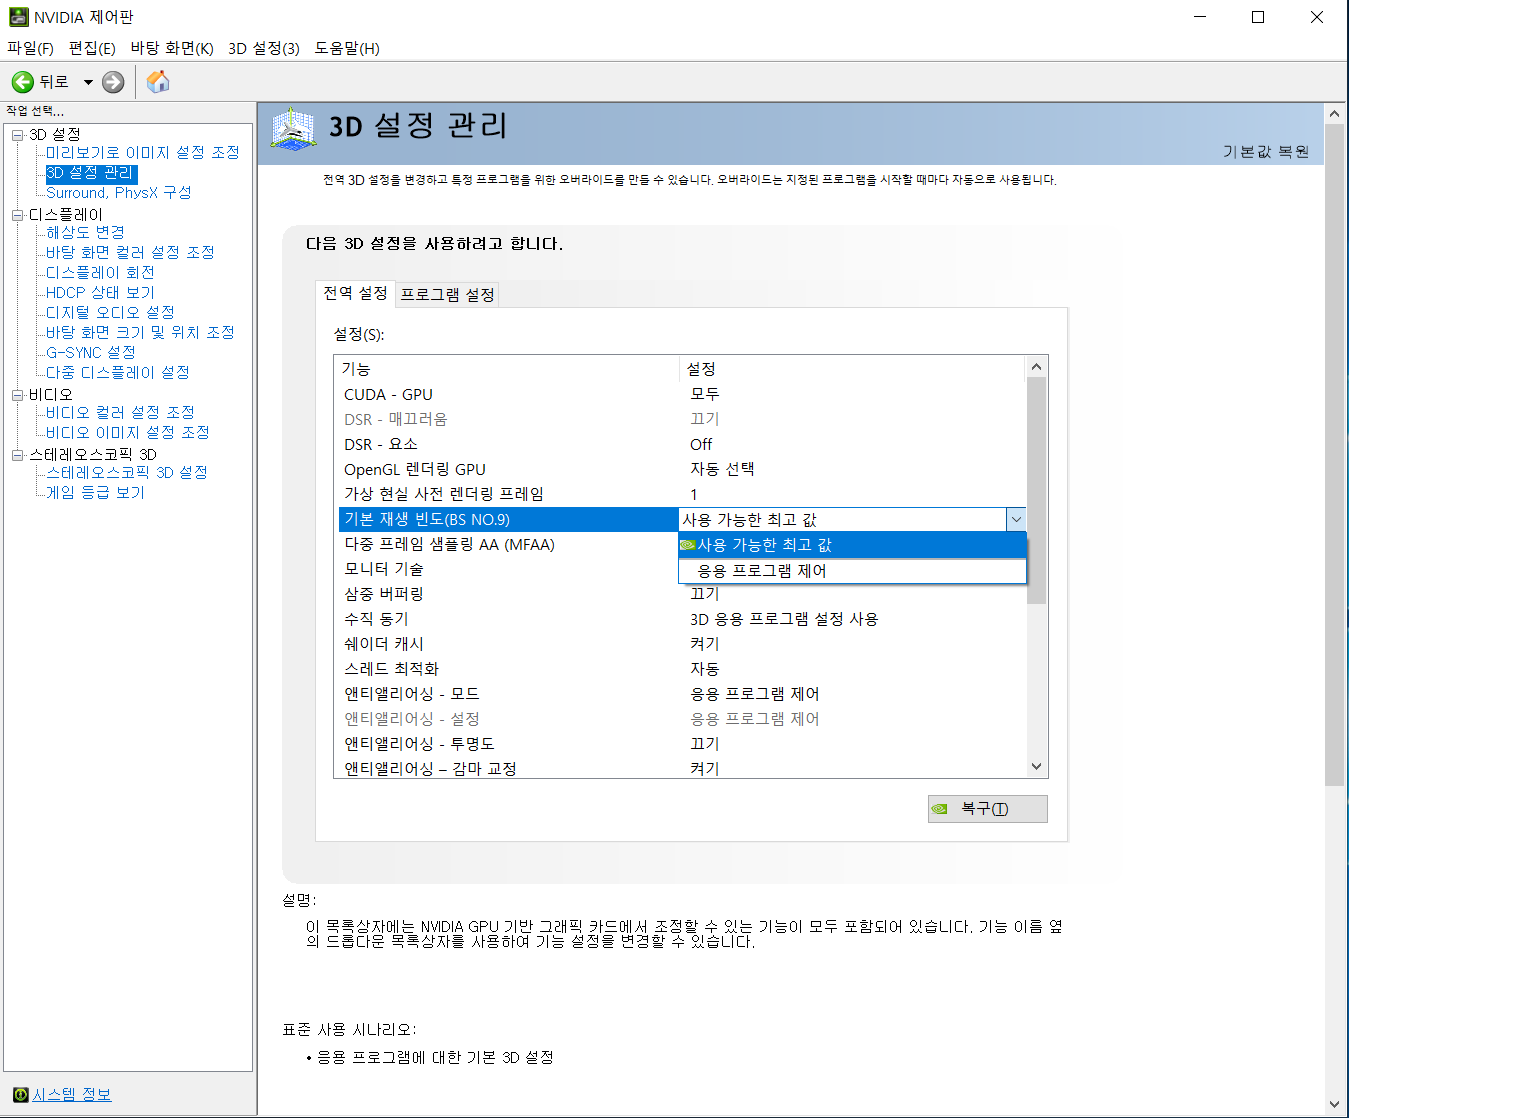1536x1118 pixels.
Task: Open the back history dropdown arrow
Action: point(88,82)
